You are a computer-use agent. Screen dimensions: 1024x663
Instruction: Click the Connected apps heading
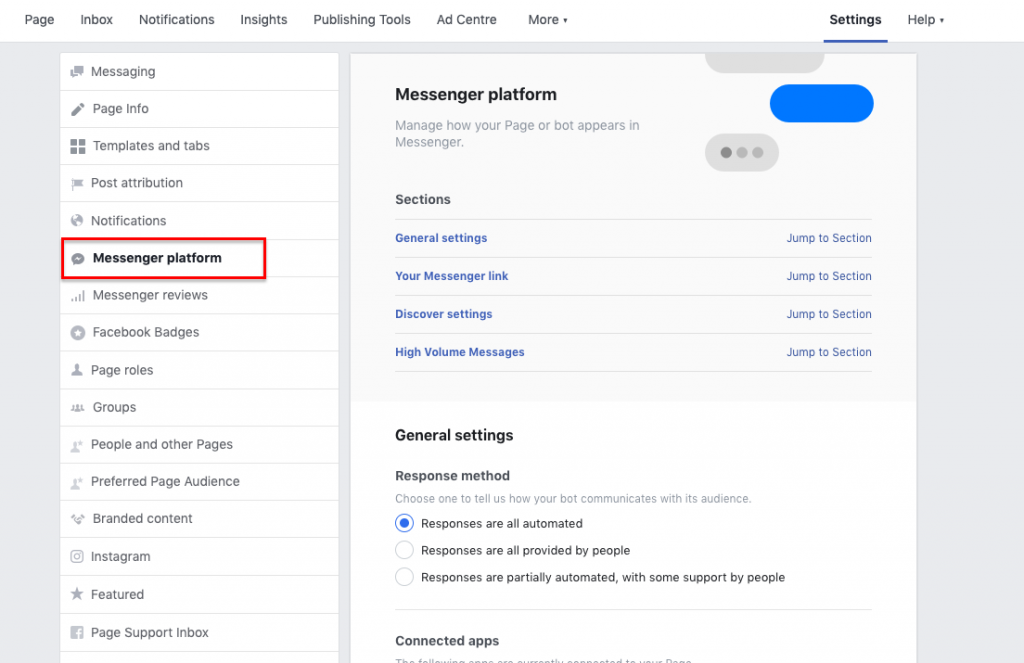point(447,641)
